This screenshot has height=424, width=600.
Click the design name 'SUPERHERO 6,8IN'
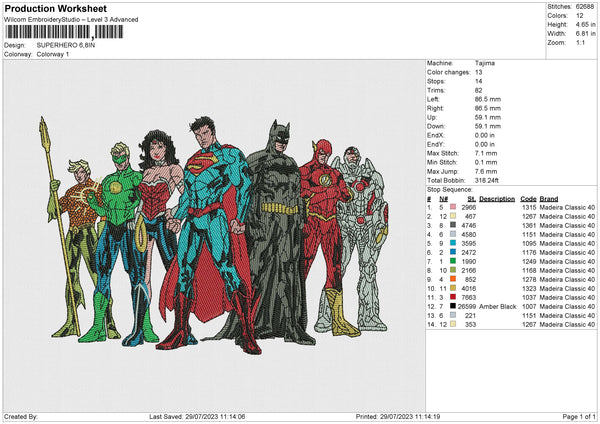pyautogui.click(x=66, y=45)
